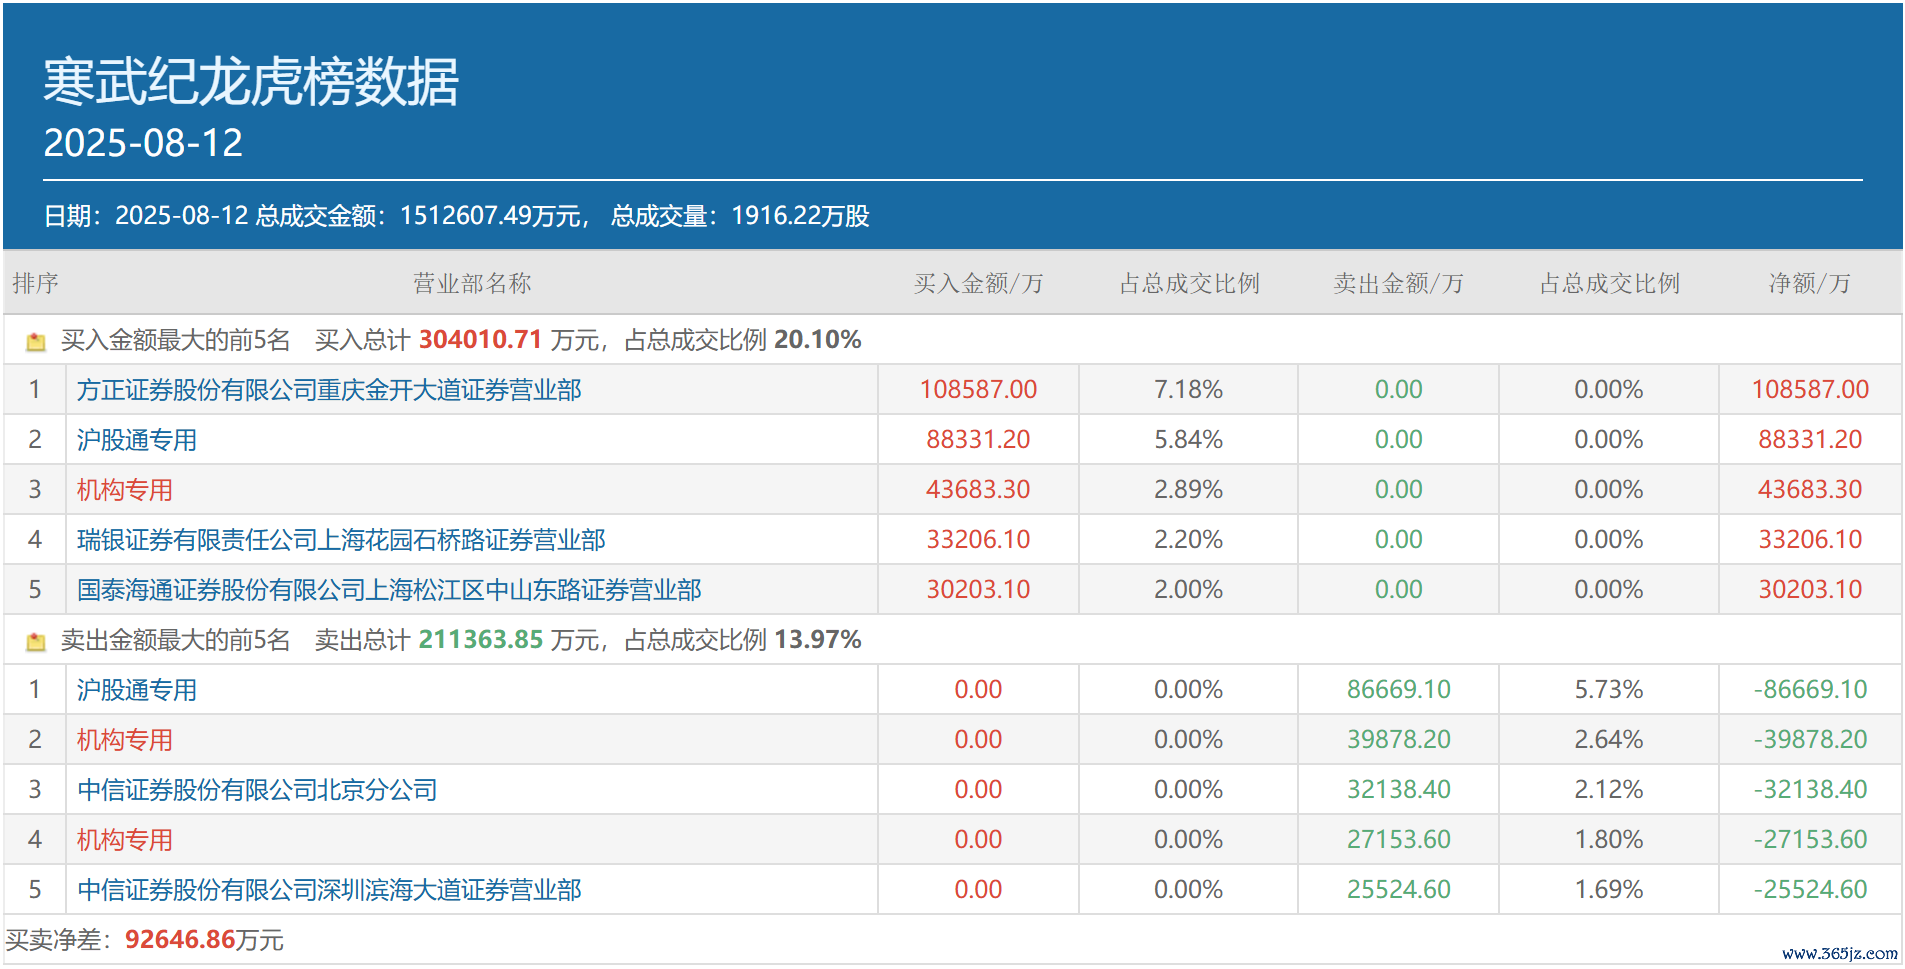Click the 营业部名称 column header

pyautogui.click(x=472, y=284)
